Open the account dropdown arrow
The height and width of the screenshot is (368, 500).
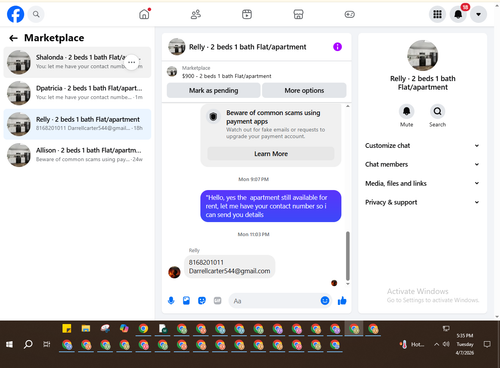pos(478,14)
